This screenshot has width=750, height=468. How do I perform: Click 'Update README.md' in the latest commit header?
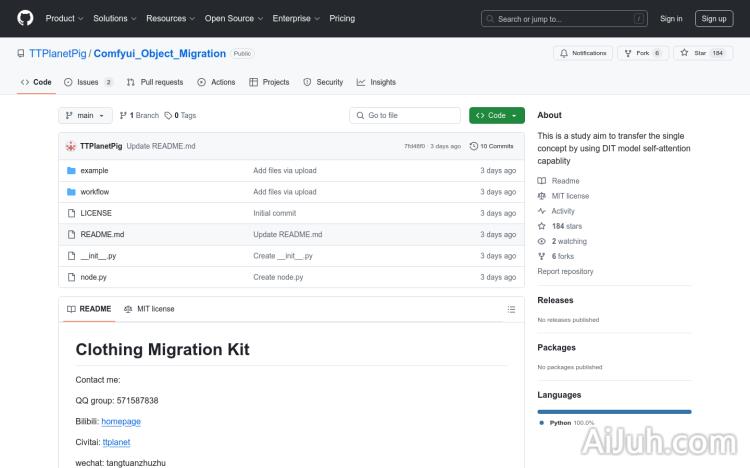tap(161, 146)
